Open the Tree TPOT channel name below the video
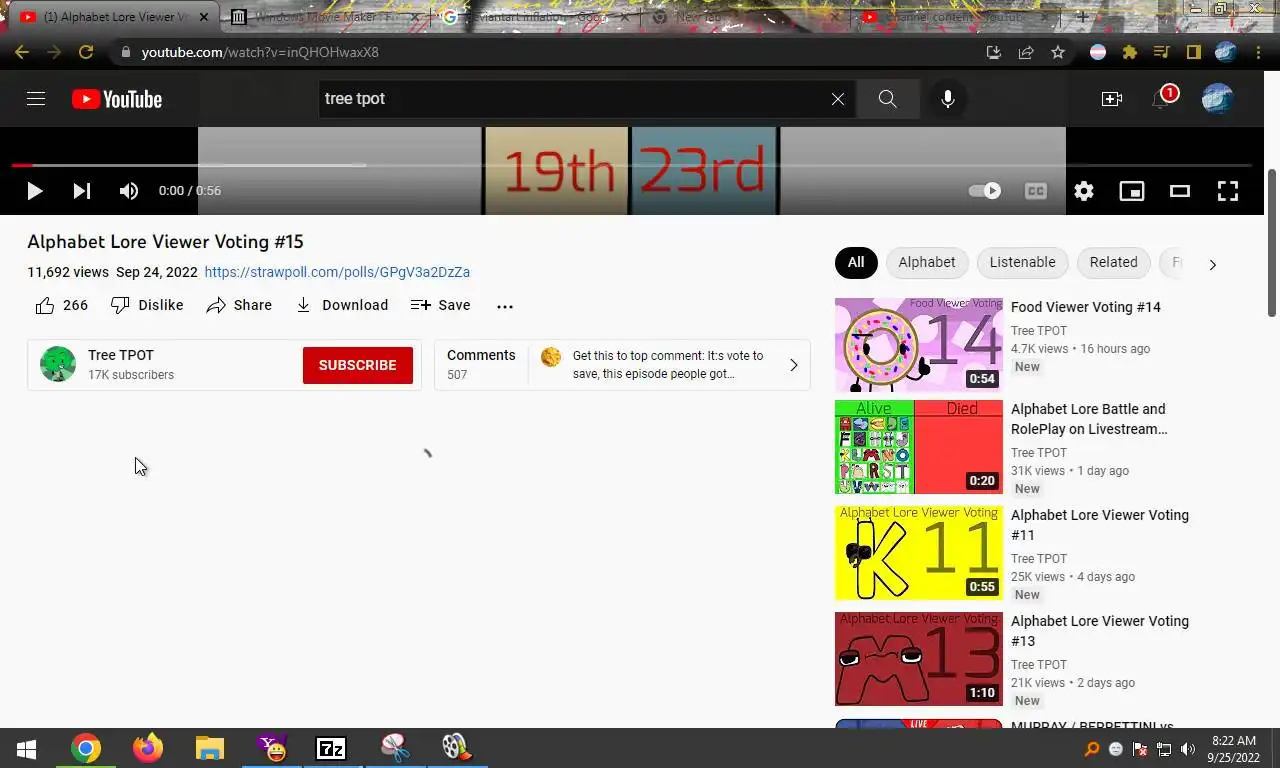The width and height of the screenshot is (1280, 768). 121,355
